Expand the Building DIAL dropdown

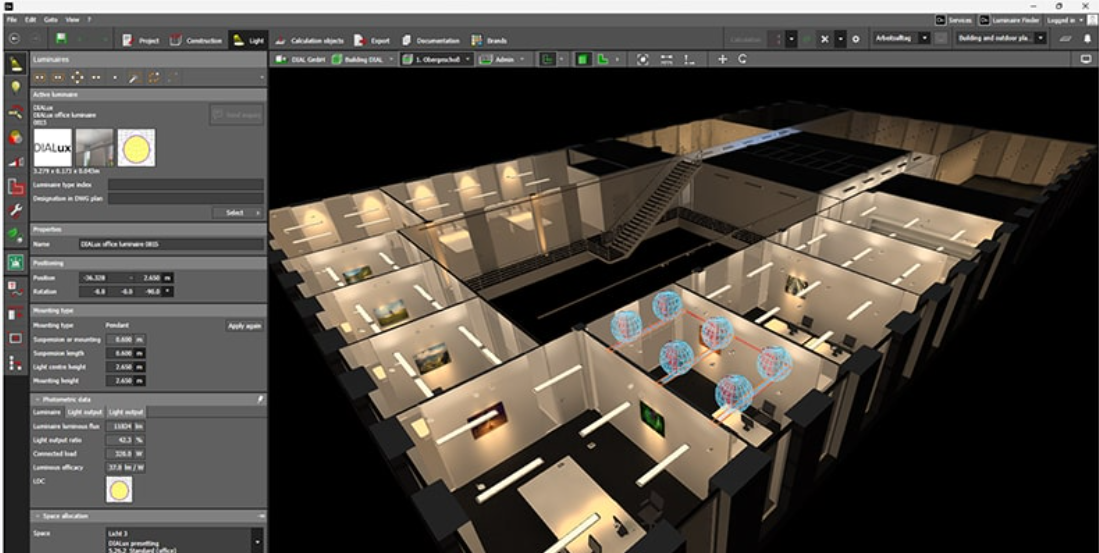coord(364,60)
